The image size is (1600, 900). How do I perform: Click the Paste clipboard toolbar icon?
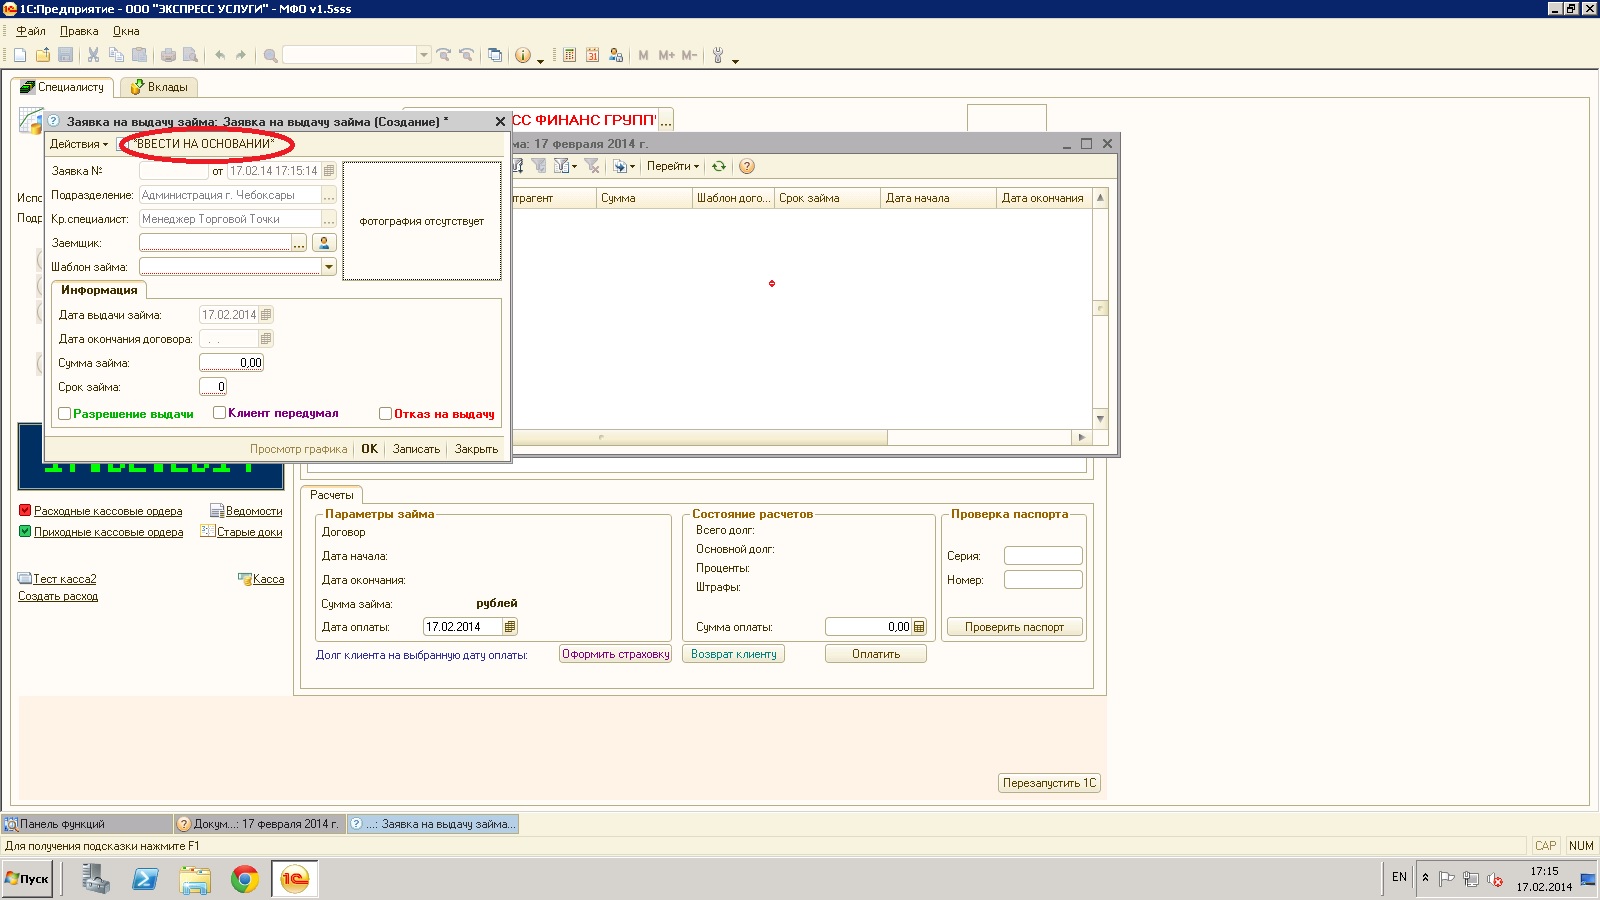click(x=139, y=55)
